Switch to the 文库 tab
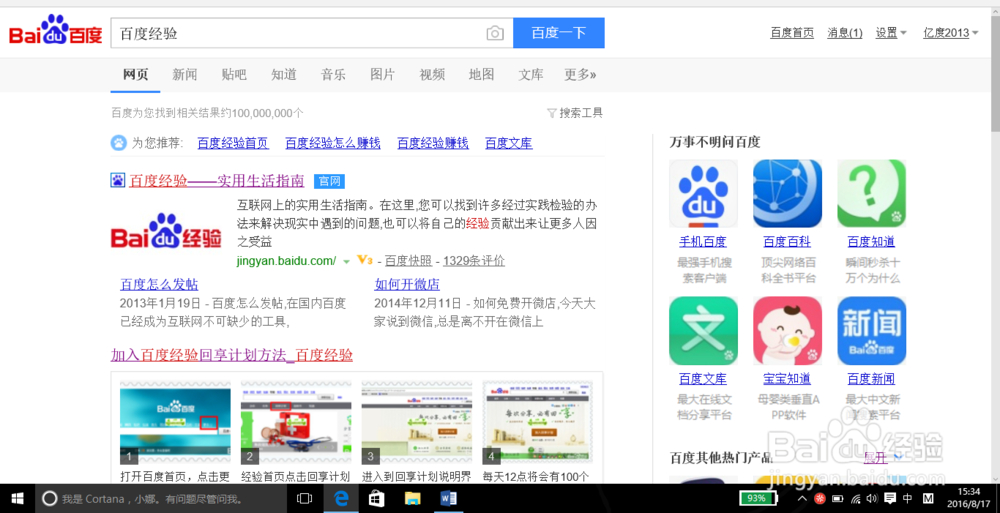The image size is (1000, 513). tap(531, 75)
